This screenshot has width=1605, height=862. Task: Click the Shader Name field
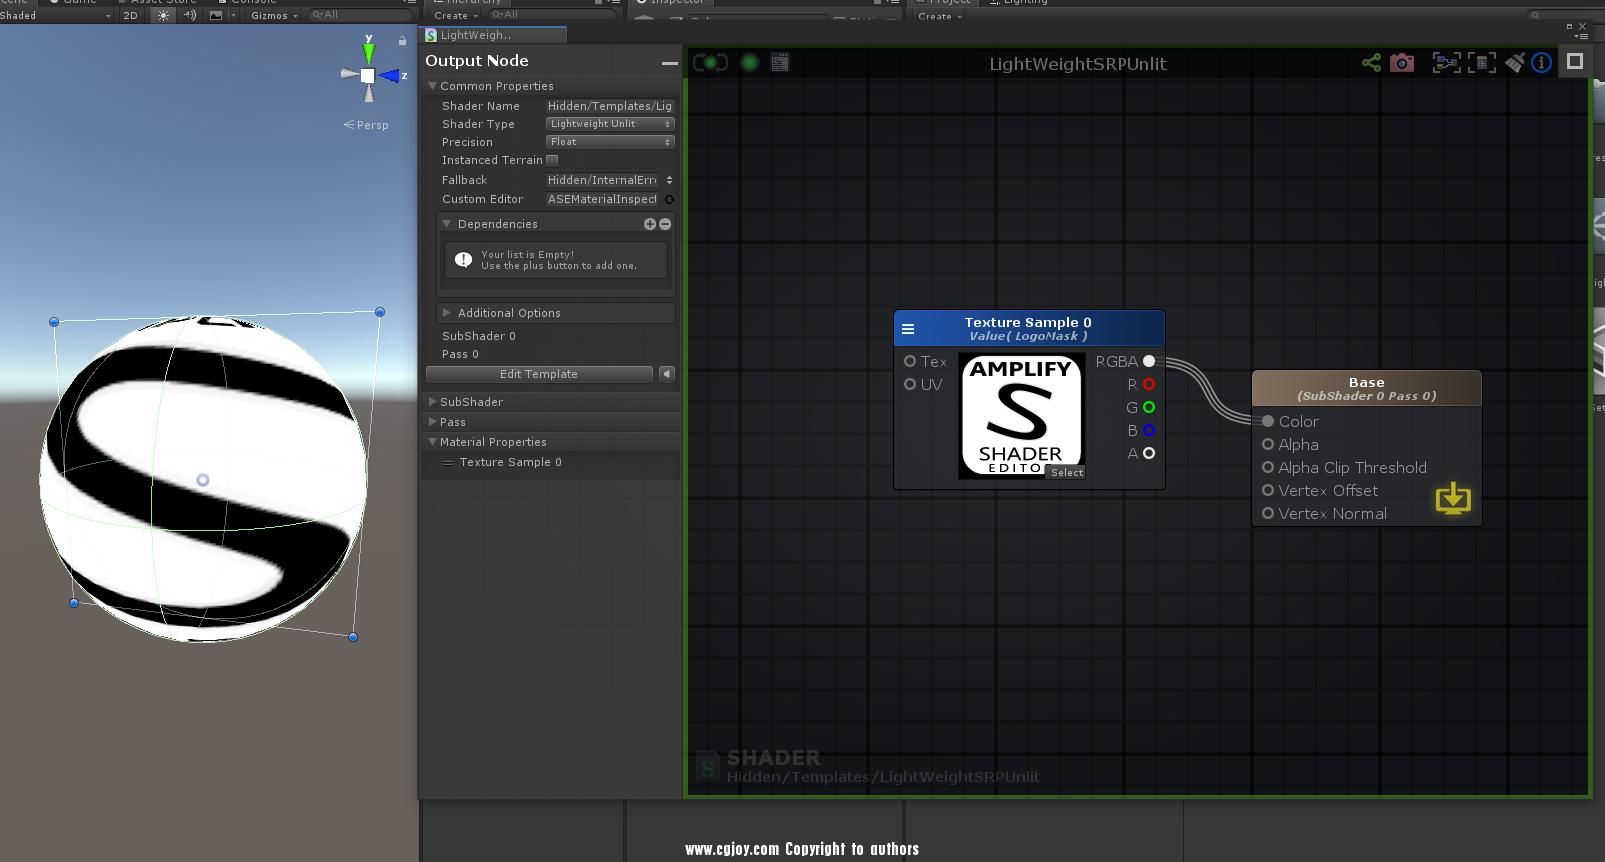pos(610,106)
